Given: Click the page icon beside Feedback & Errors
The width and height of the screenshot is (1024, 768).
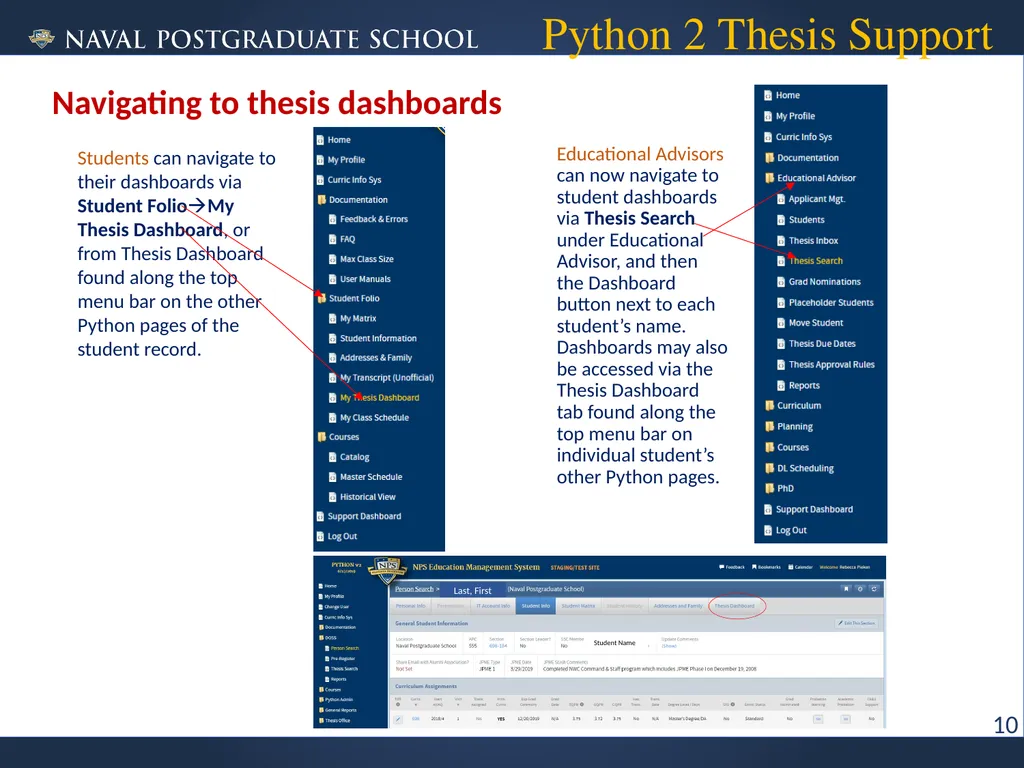Looking at the screenshot, I should pos(332,219).
